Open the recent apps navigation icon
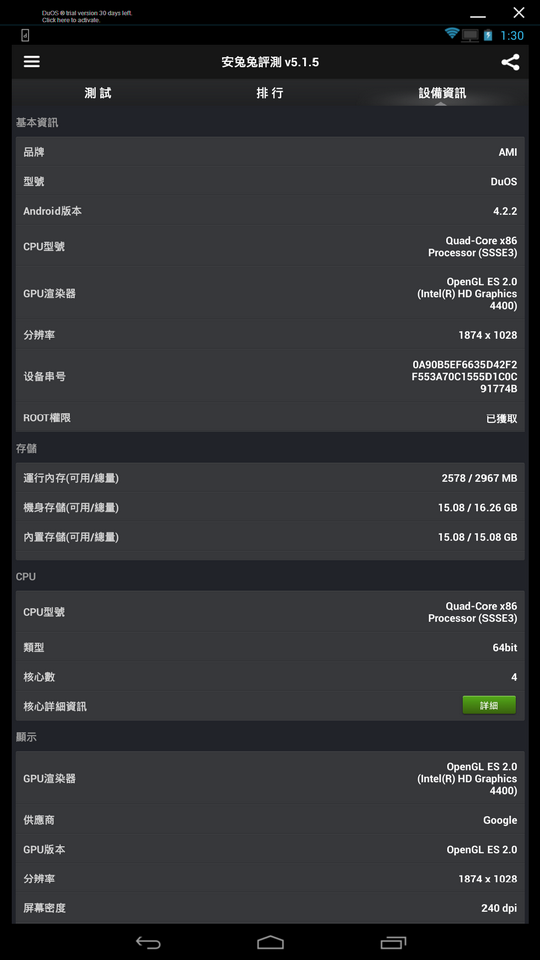Image resolution: width=540 pixels, height=960 pixels. [x=392, y=942]
